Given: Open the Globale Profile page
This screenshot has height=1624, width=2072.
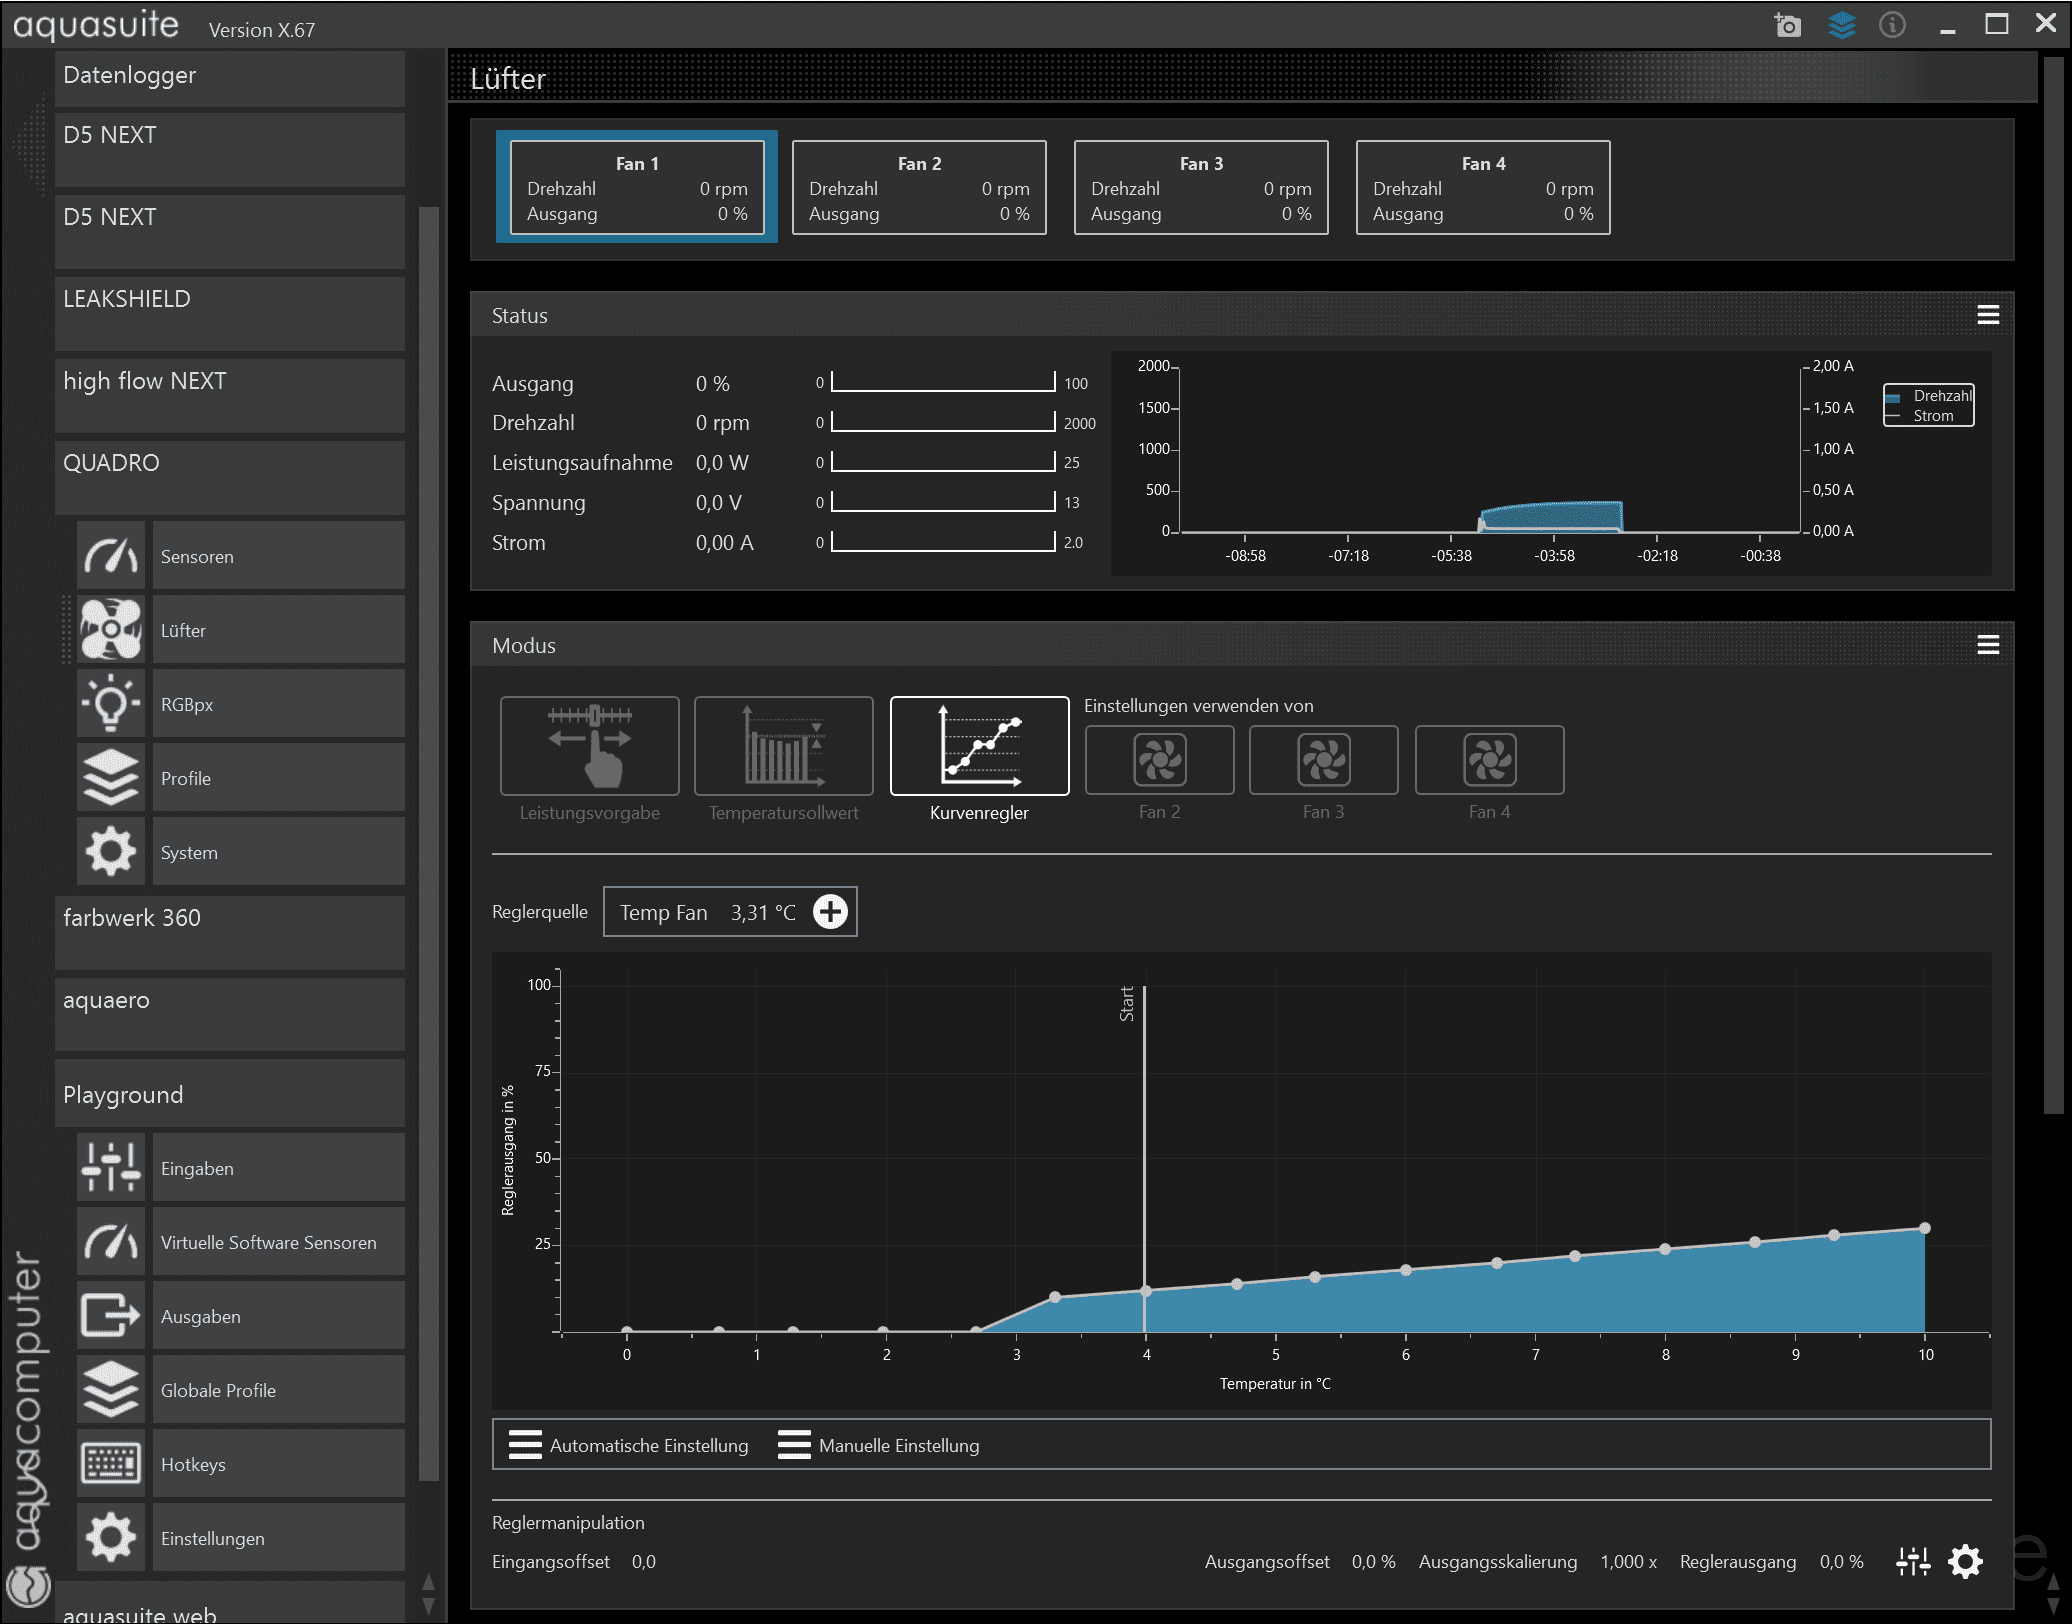Looking at the screenshot, I should pos(279,1390).
